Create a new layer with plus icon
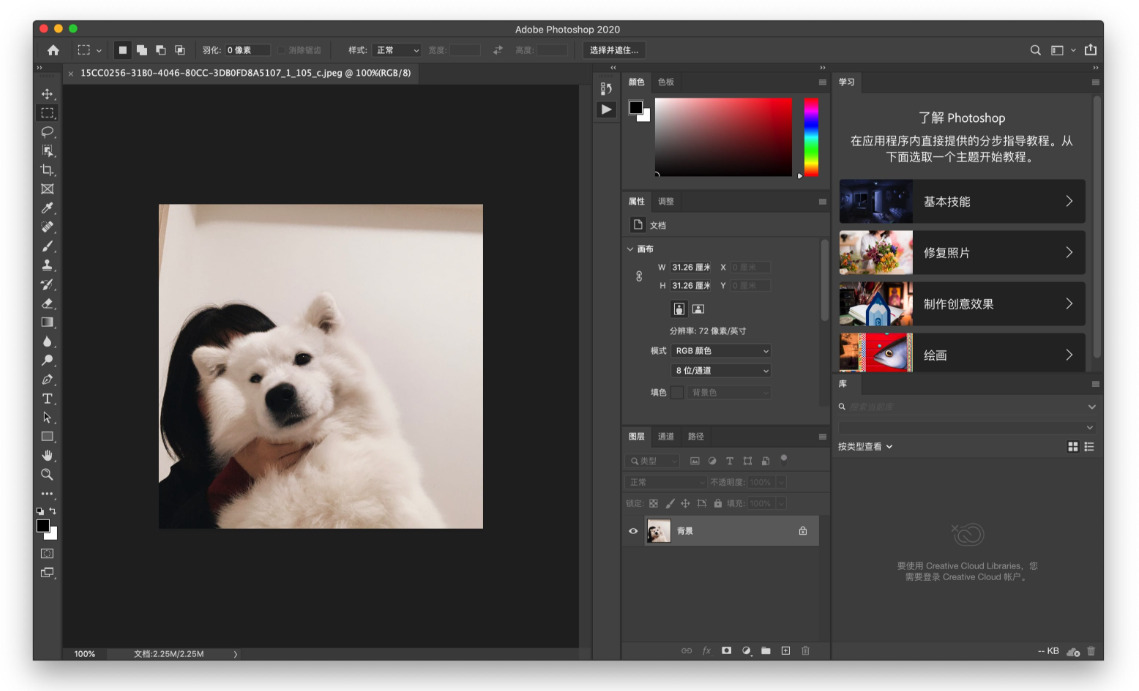 click(x=785, y=651)
